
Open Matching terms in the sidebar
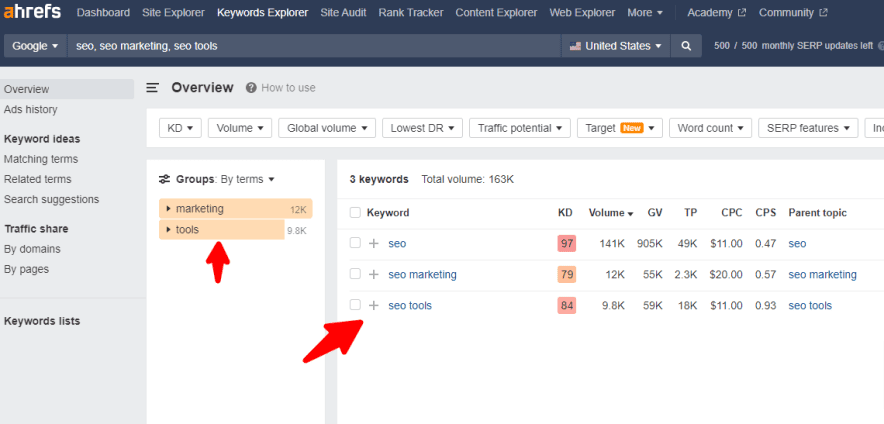(x=41, y=159)
